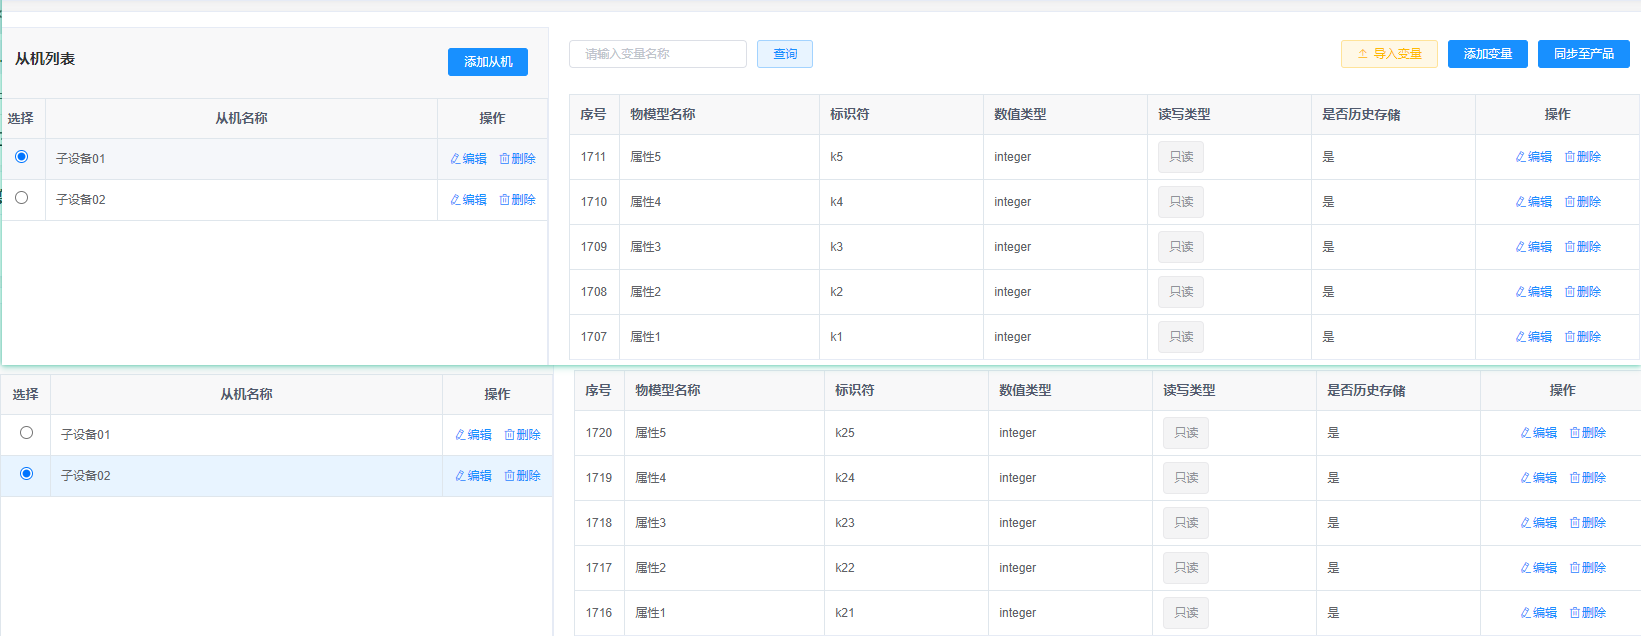Select the unselected 子设备02 radio button
The width and height of the screenshot is (1641, 636).
(x=21, y=198)
